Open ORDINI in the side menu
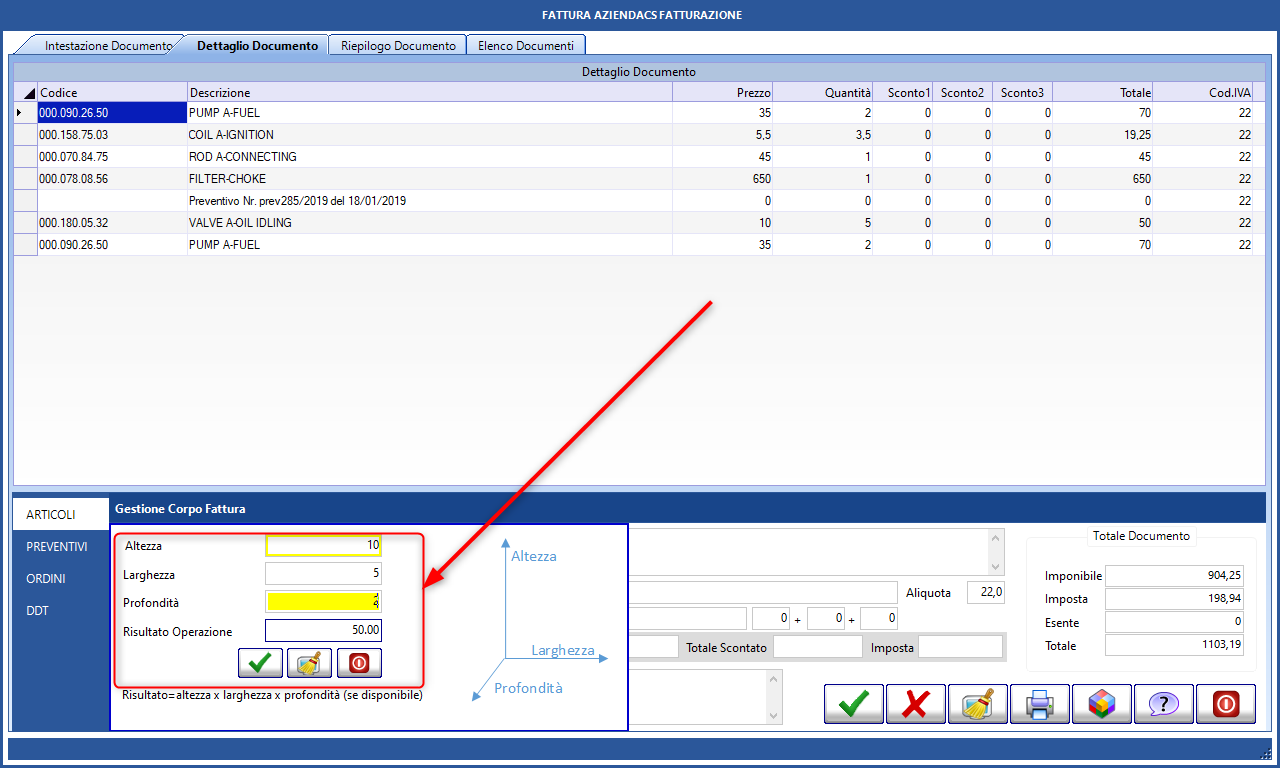This screenshot has height=768, width=1280. point(60,579)
